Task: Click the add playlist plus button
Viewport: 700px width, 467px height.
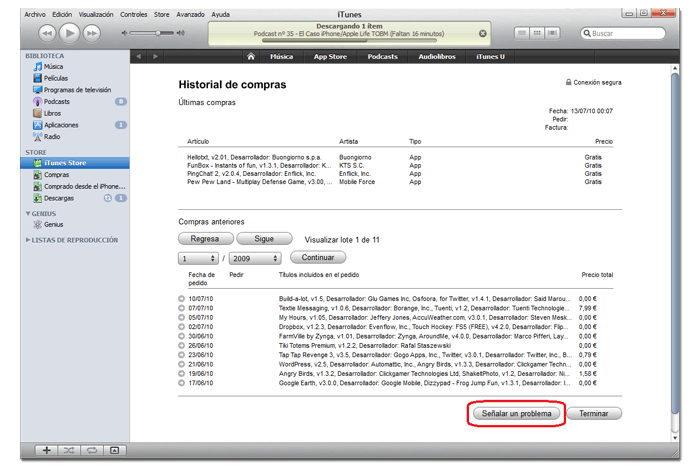Action: (x=47, y=451)
